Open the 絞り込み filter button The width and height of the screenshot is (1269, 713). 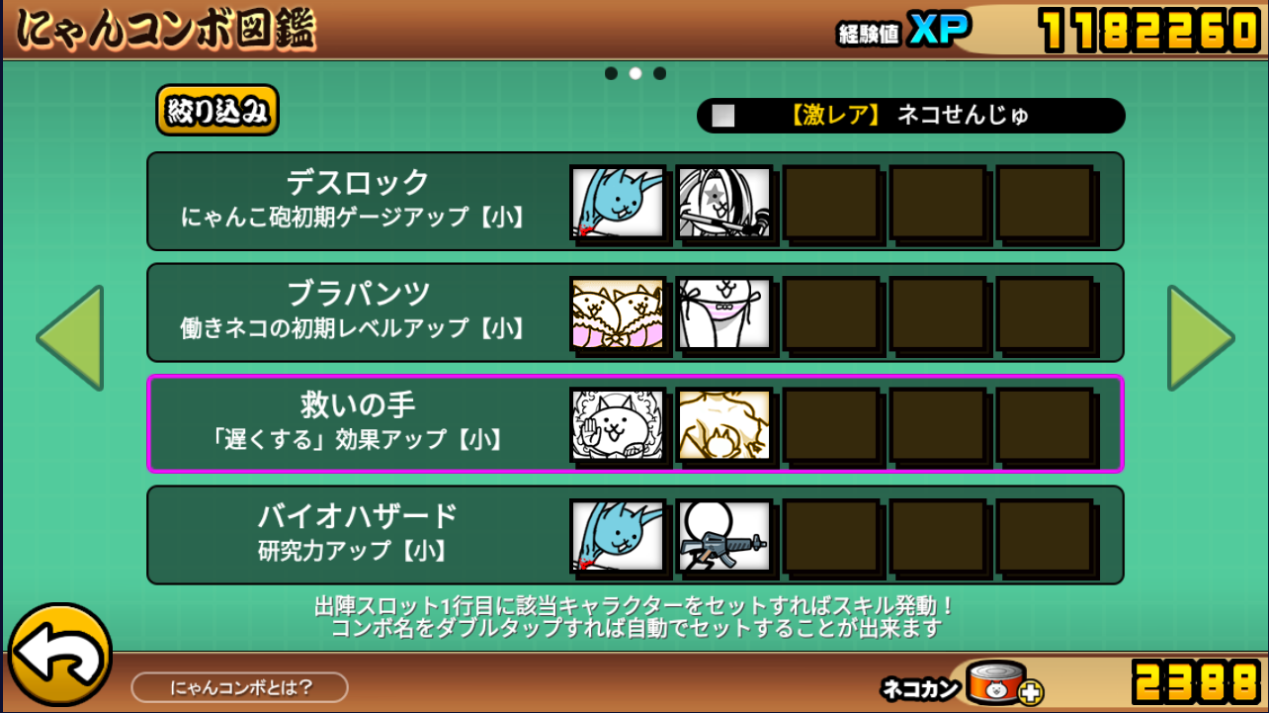tap(217, 111)
